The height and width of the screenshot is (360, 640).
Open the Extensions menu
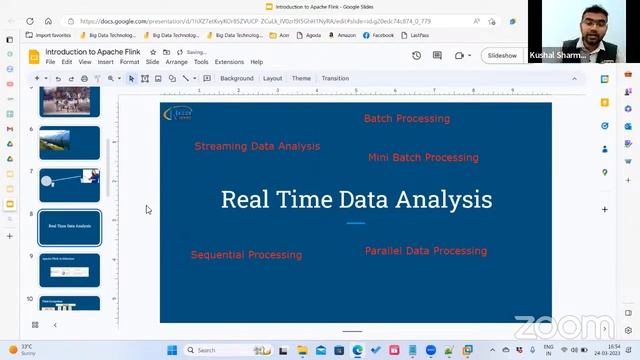[x=229, y=62]
